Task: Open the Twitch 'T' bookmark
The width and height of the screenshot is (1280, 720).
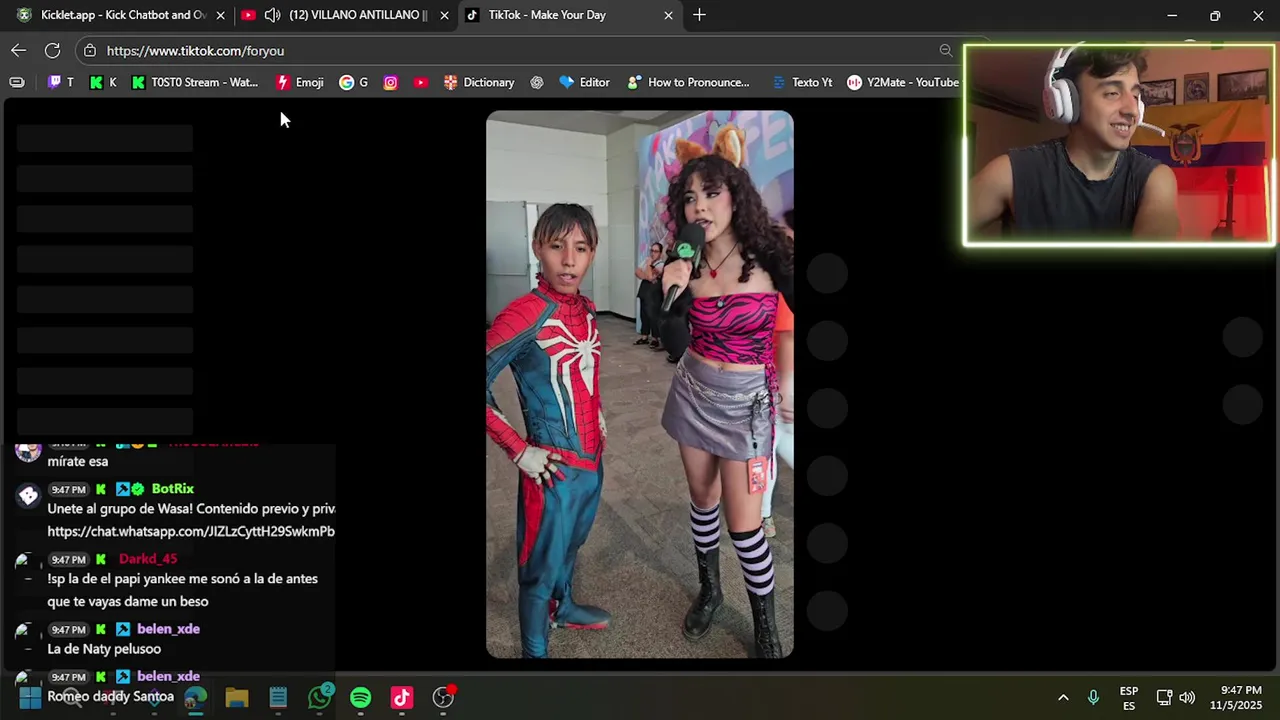Action: pyautogui.click(x=60, y=82)
